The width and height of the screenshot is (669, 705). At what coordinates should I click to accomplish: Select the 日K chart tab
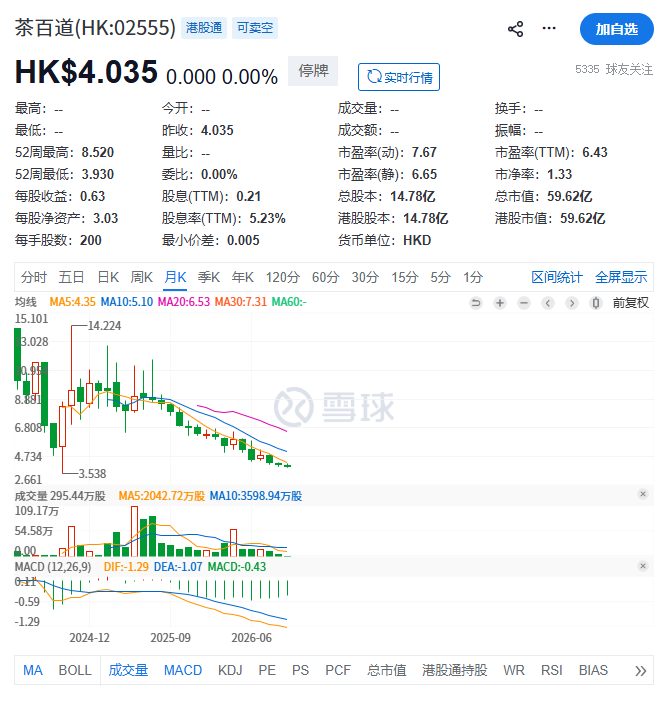[x=108, y=277]
